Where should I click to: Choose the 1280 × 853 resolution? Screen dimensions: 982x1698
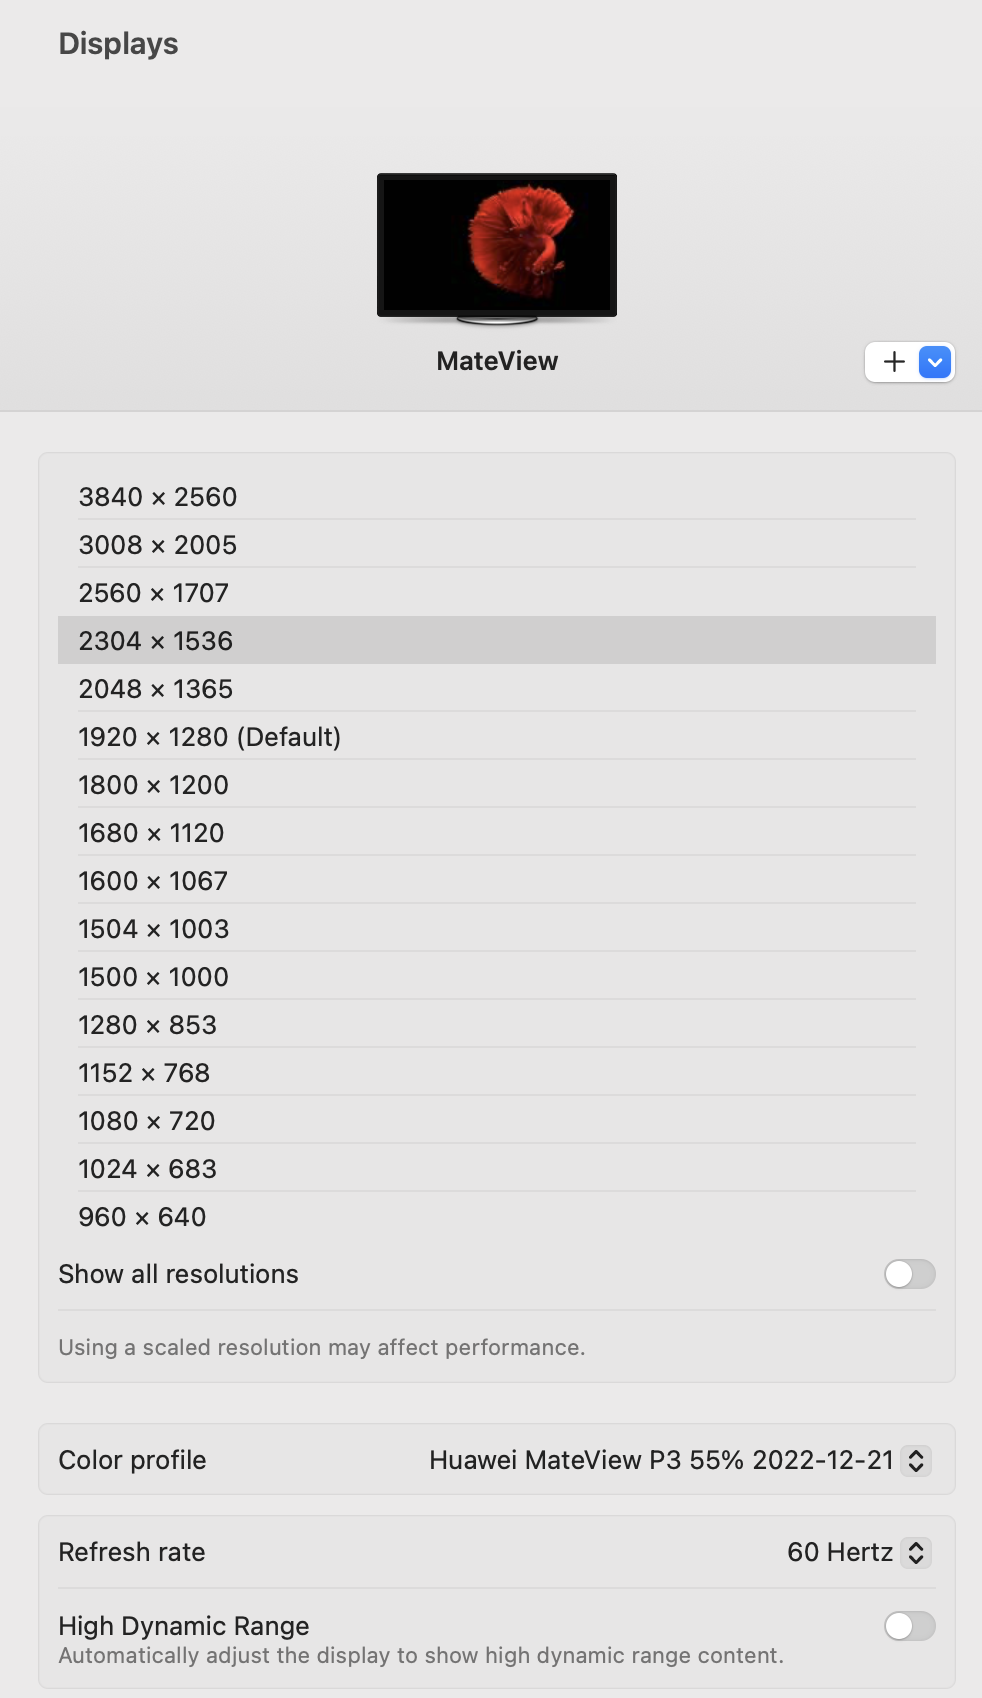coord(497,1024)
